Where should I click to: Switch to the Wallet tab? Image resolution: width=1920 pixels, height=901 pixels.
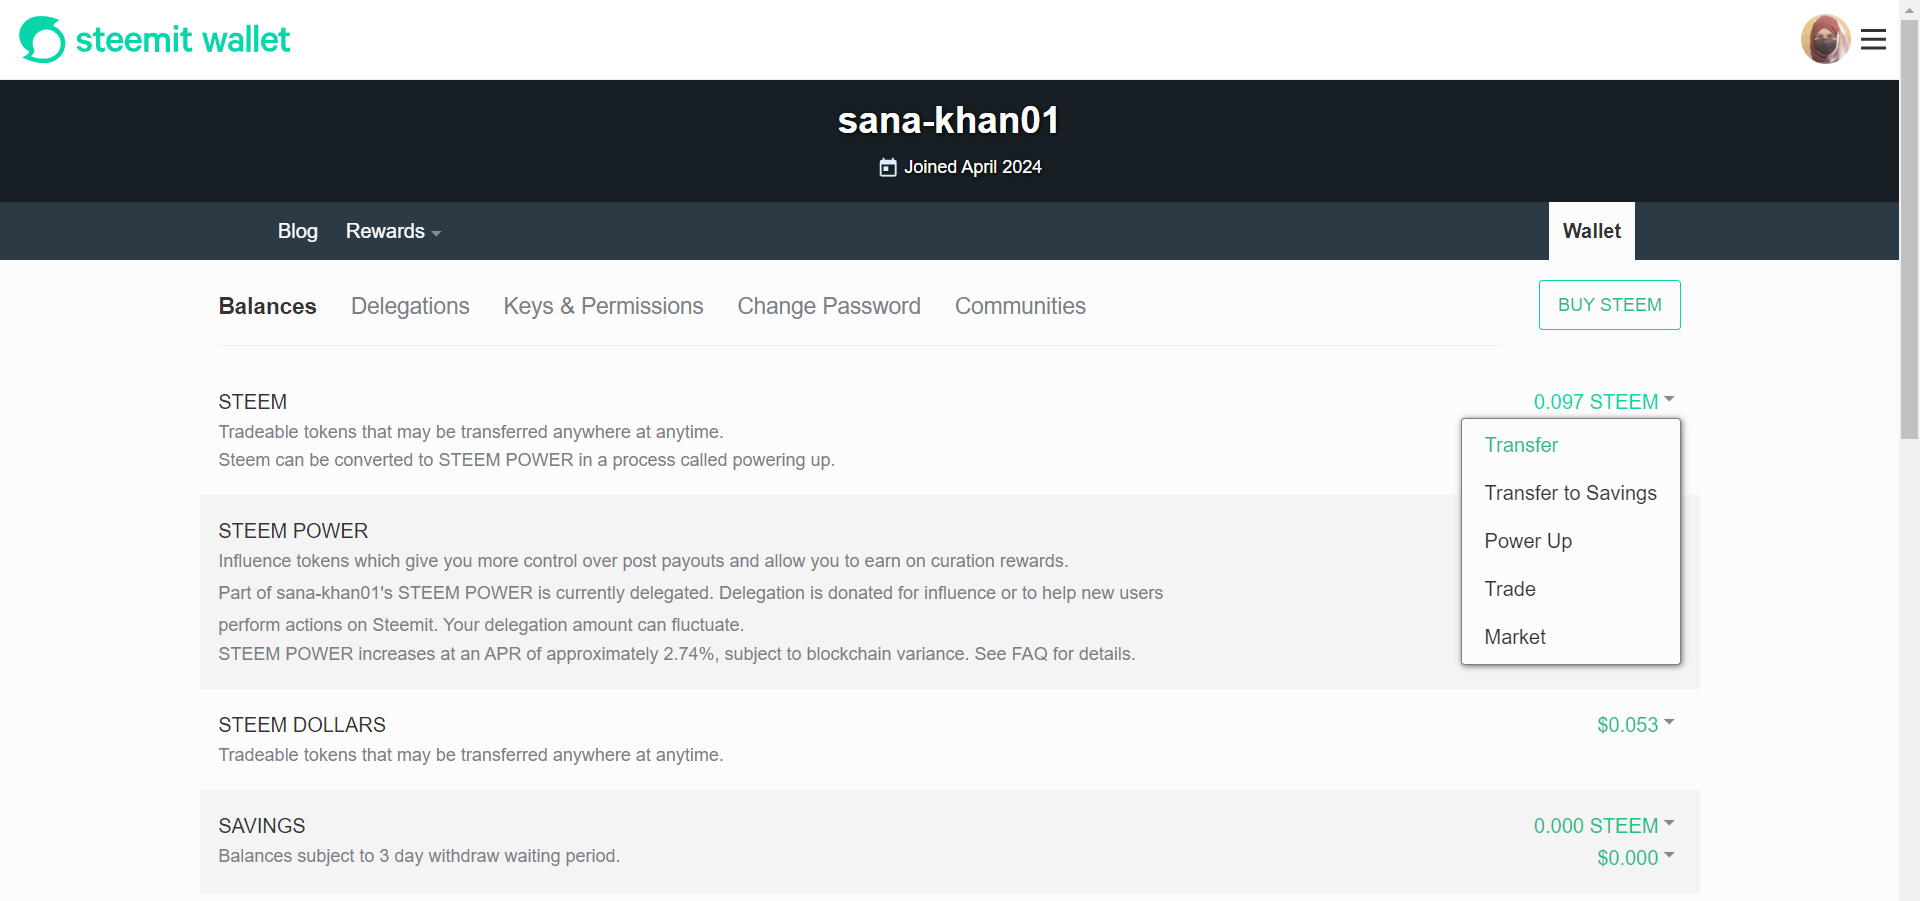[1591, 231]
